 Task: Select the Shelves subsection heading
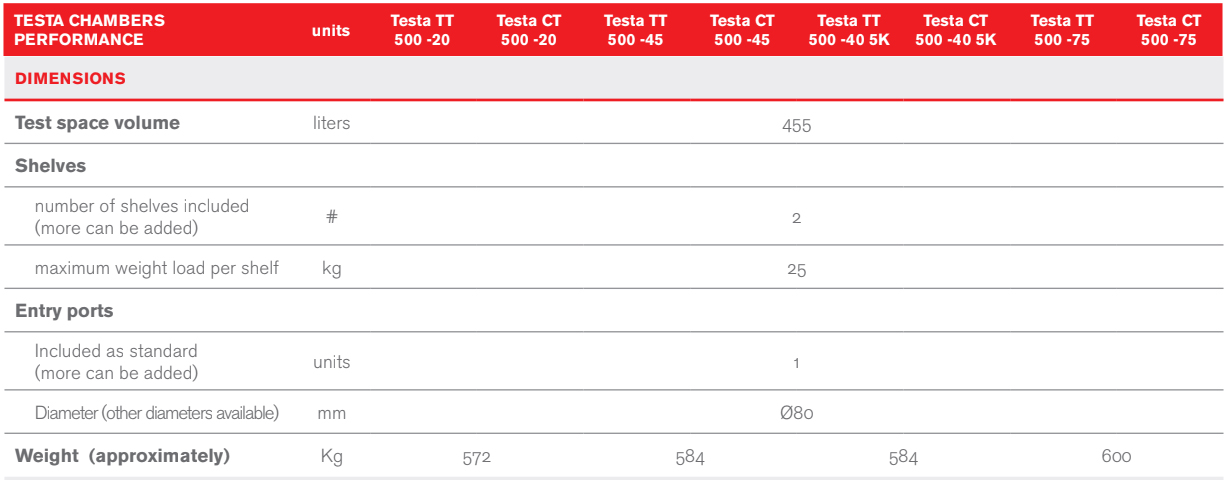click(50, 166)
